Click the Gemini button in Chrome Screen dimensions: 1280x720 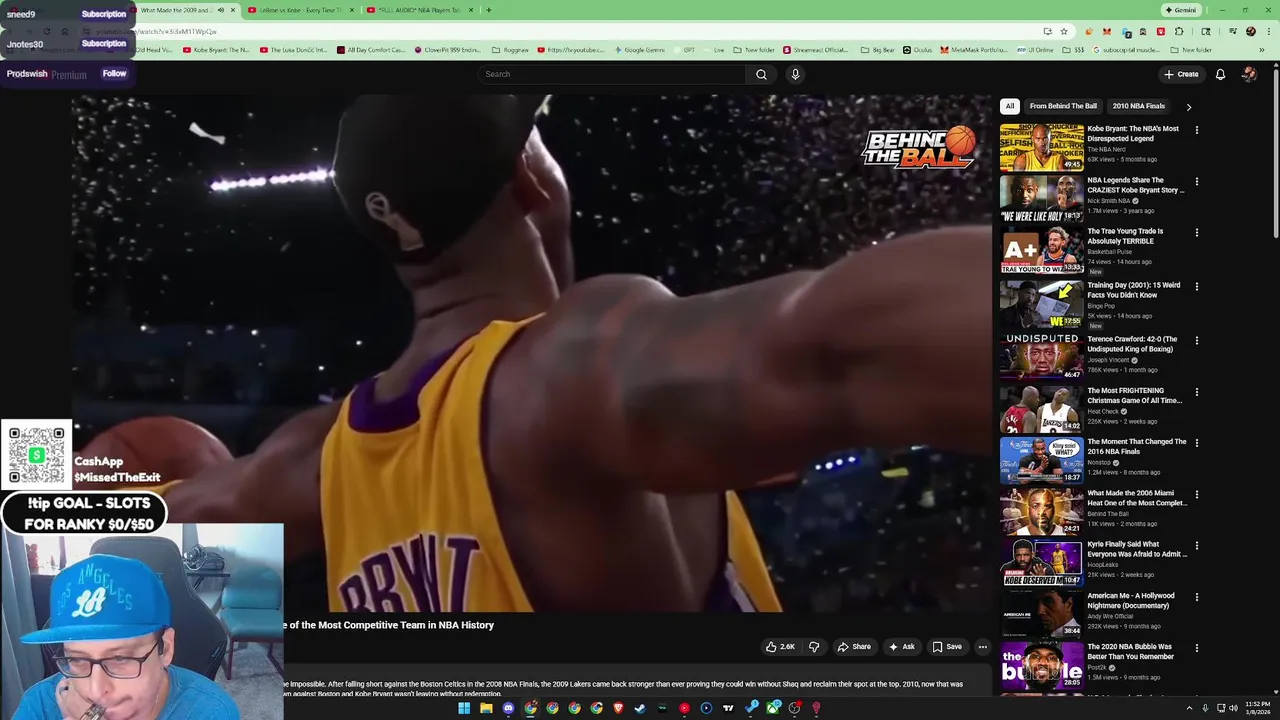click(x=1180, y=10)
